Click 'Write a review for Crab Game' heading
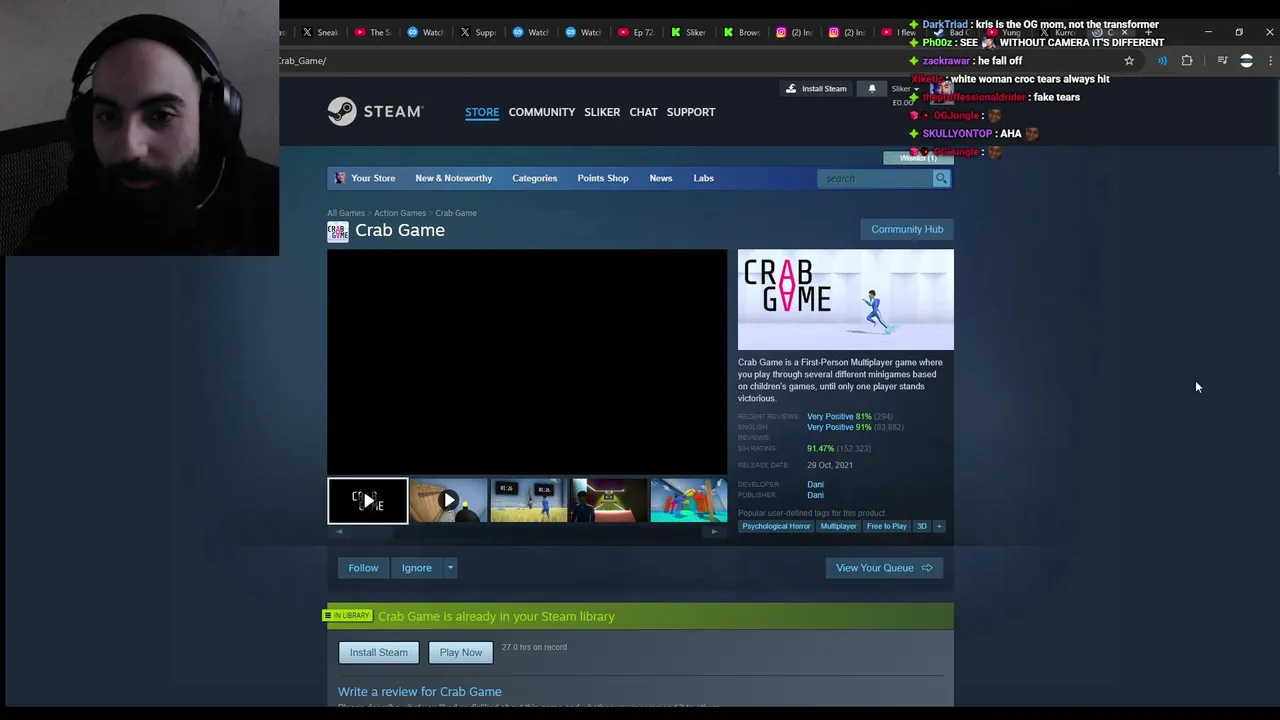Image resolution: width=1280 pixels, height=720 pixels. 420,692
